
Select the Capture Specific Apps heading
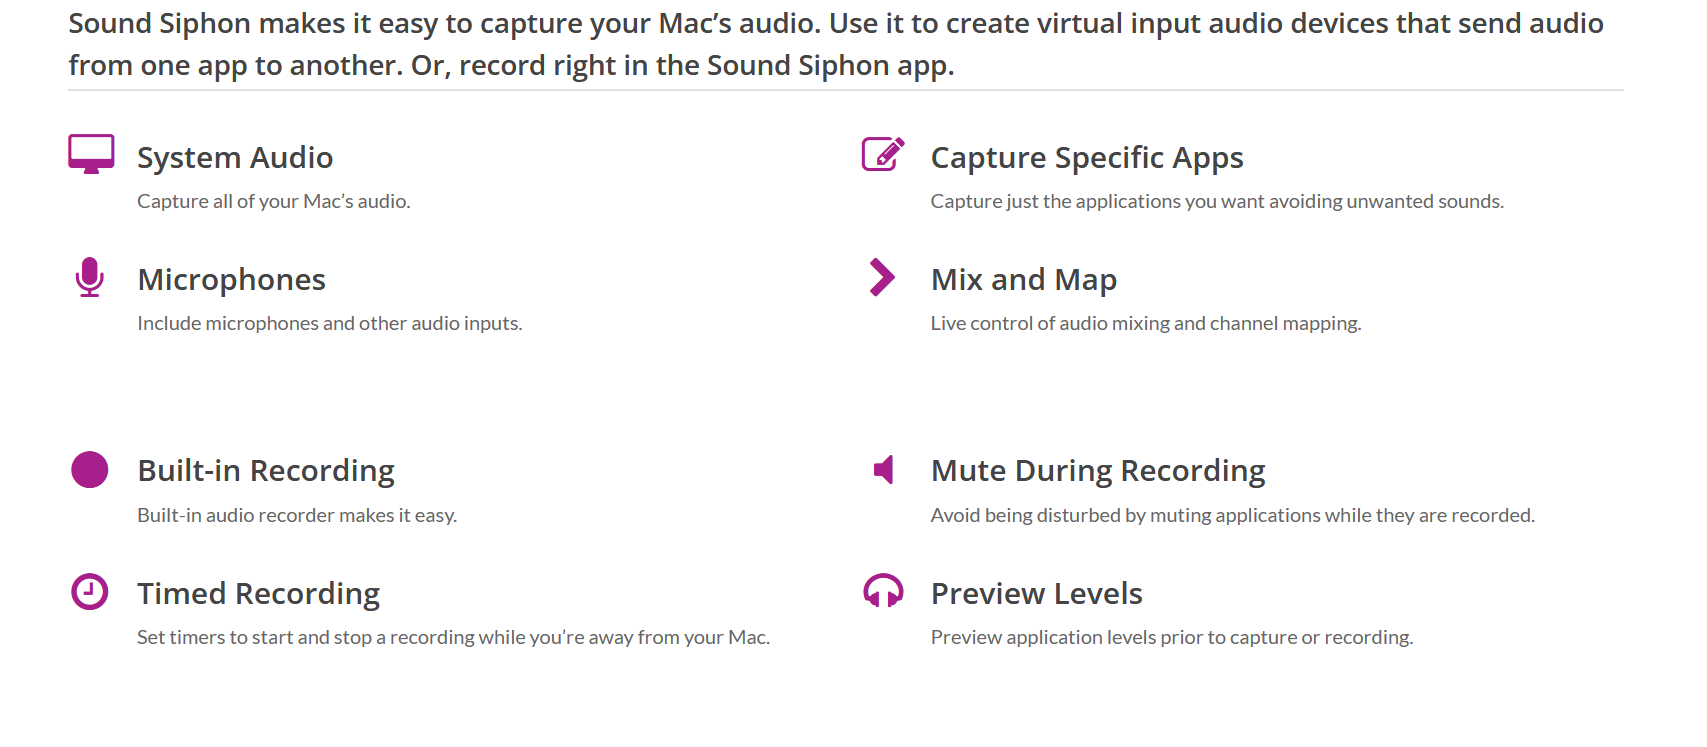(1087, 158)
